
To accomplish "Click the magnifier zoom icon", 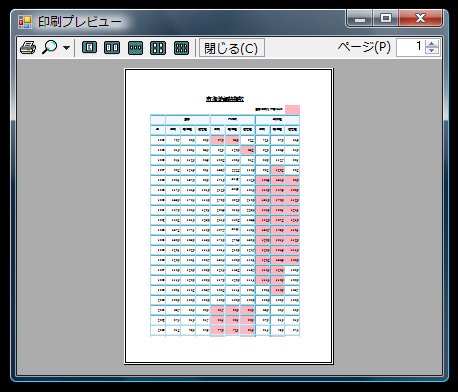I will (x=50, y=47).
